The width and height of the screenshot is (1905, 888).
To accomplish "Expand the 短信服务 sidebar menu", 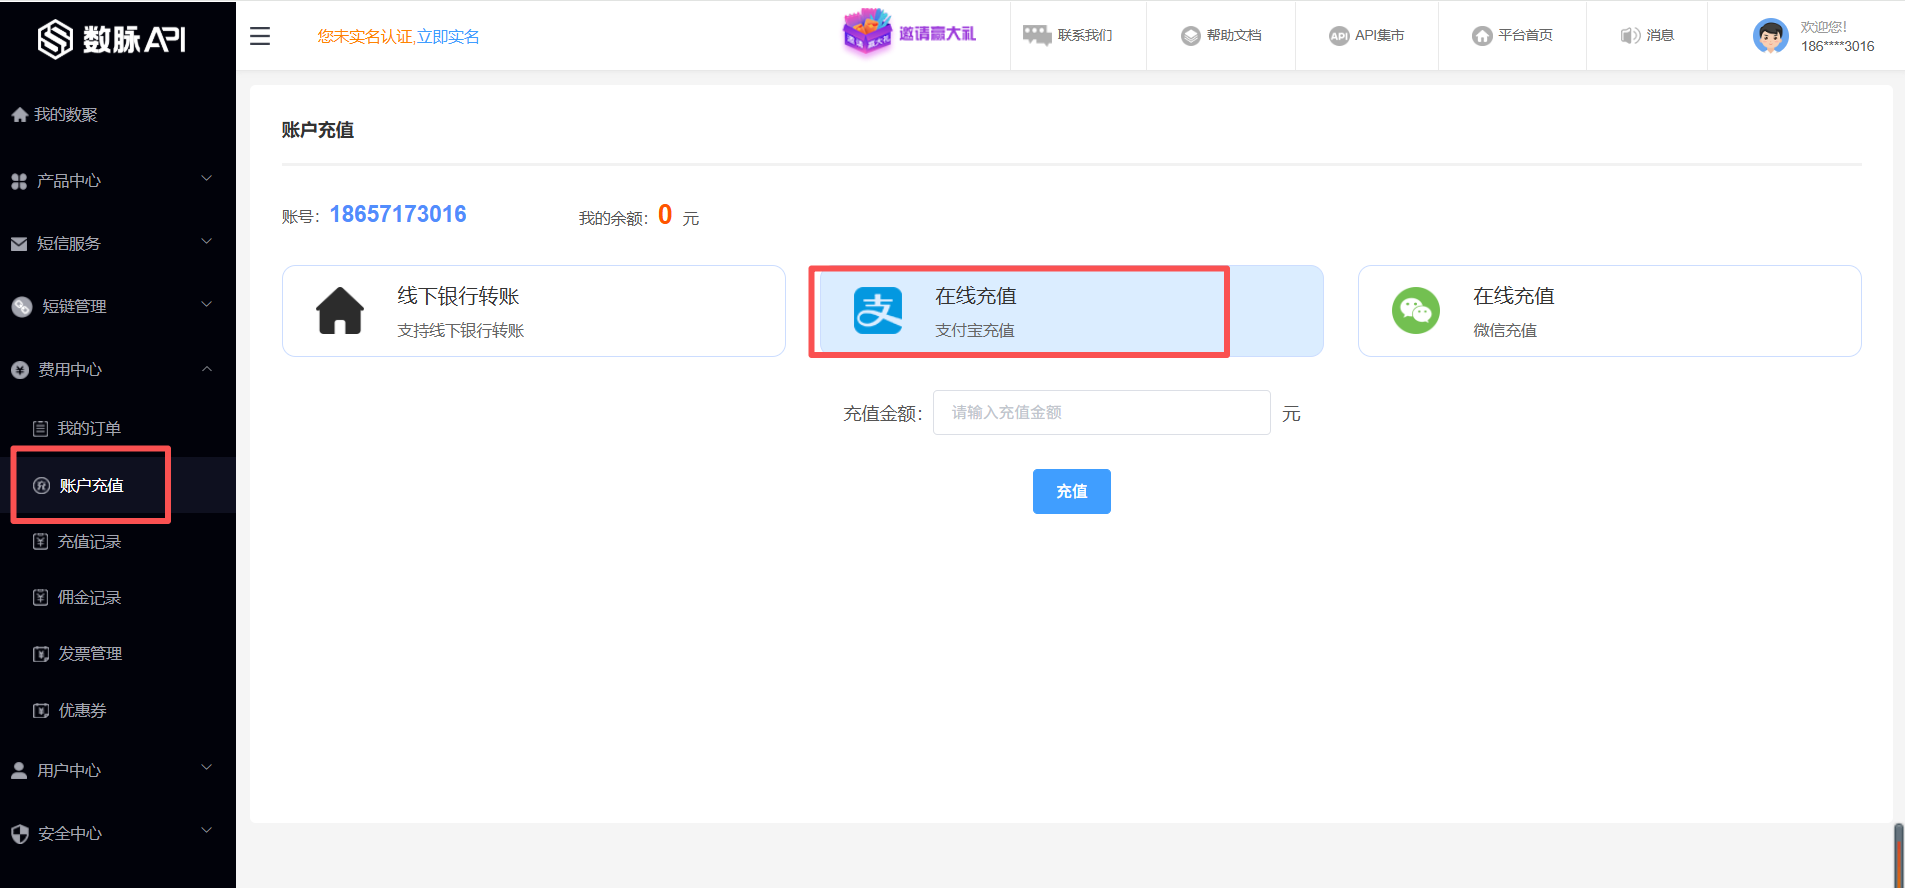I will point(112,243).
